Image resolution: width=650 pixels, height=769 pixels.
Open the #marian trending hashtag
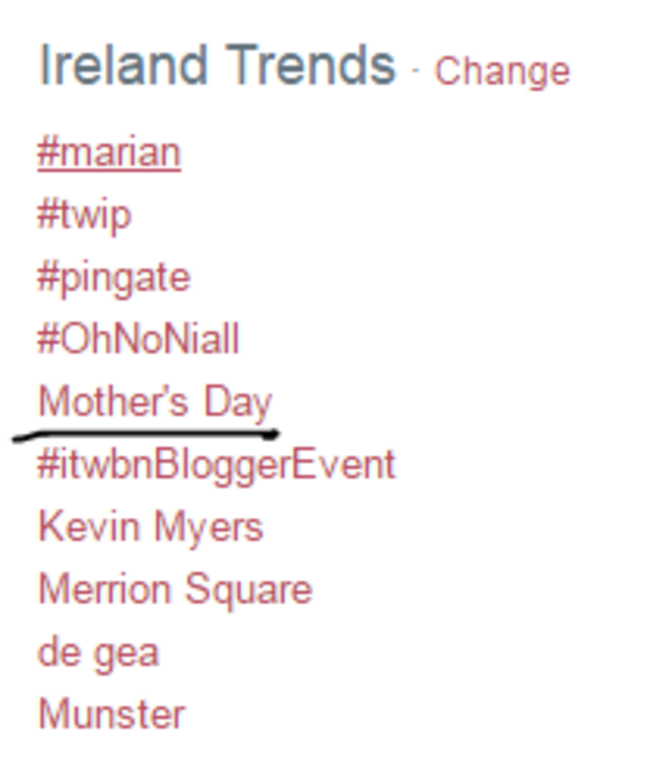click(109, 153)
